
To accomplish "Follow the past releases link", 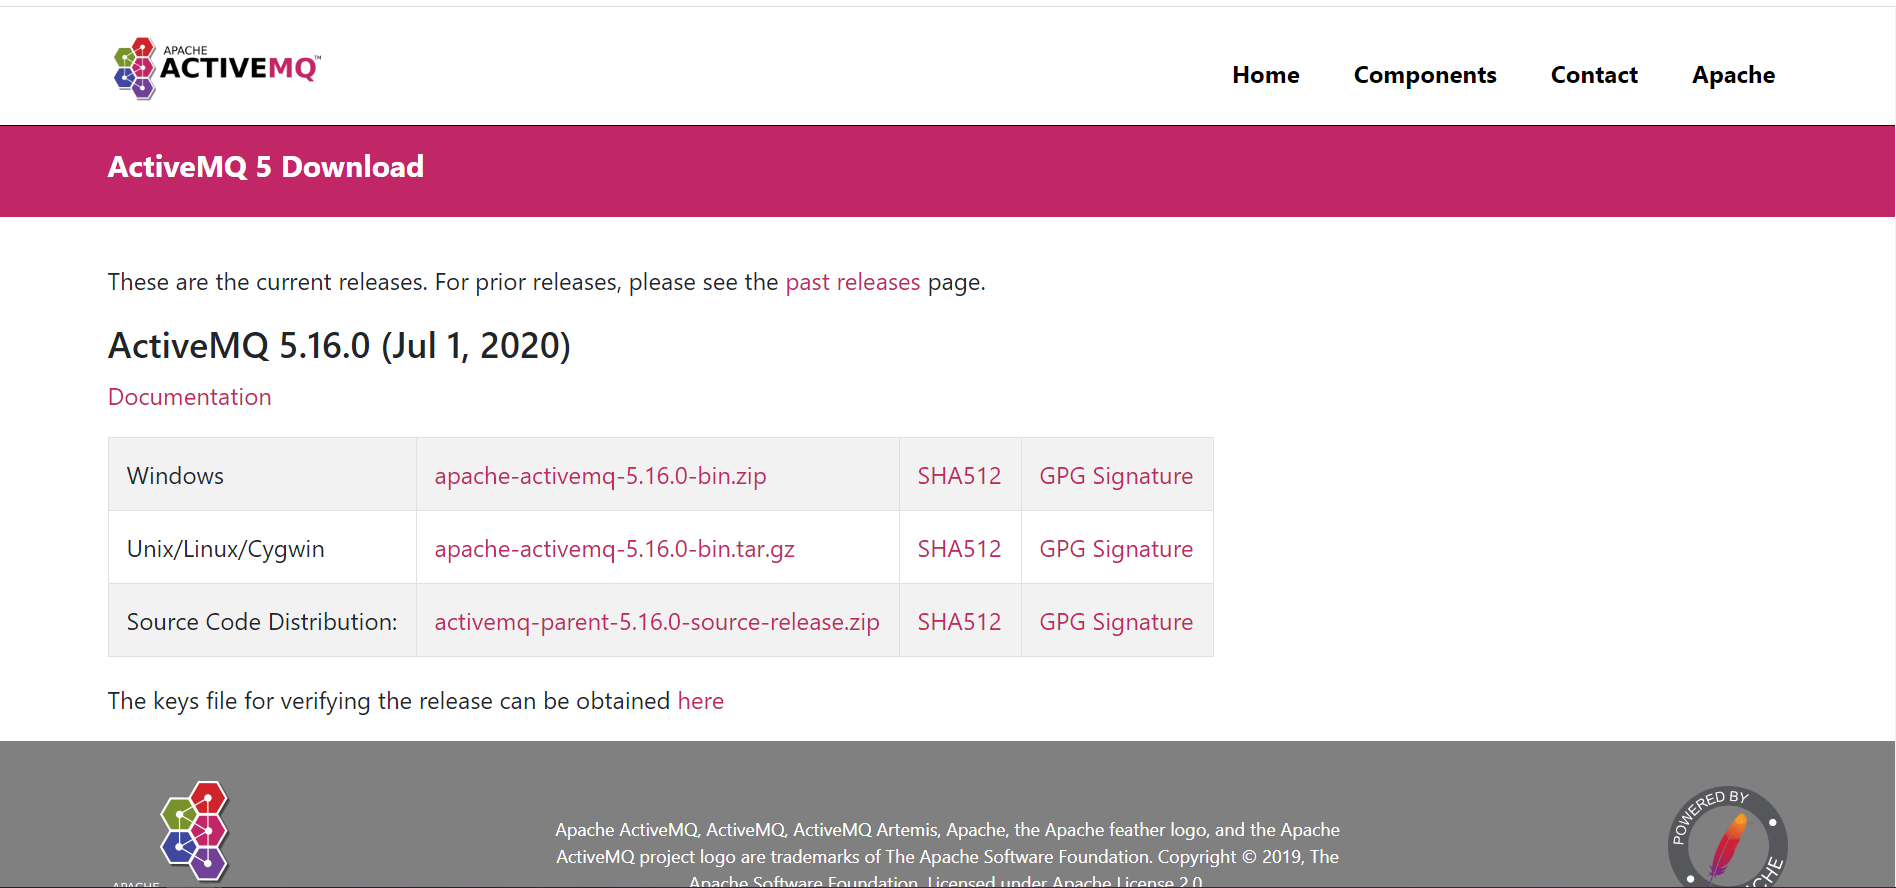I will click(x=852, y=282).
